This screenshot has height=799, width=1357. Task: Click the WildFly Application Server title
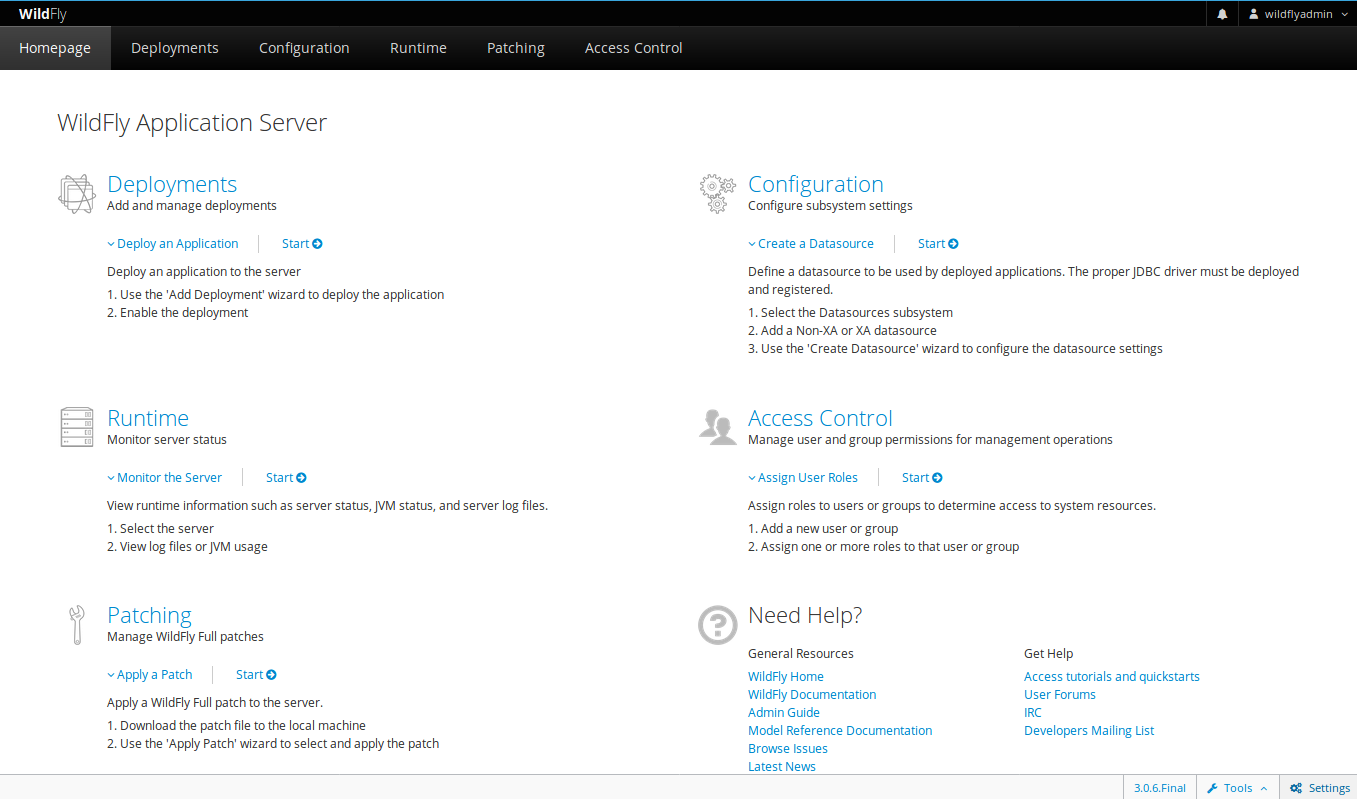coord(192,123)
